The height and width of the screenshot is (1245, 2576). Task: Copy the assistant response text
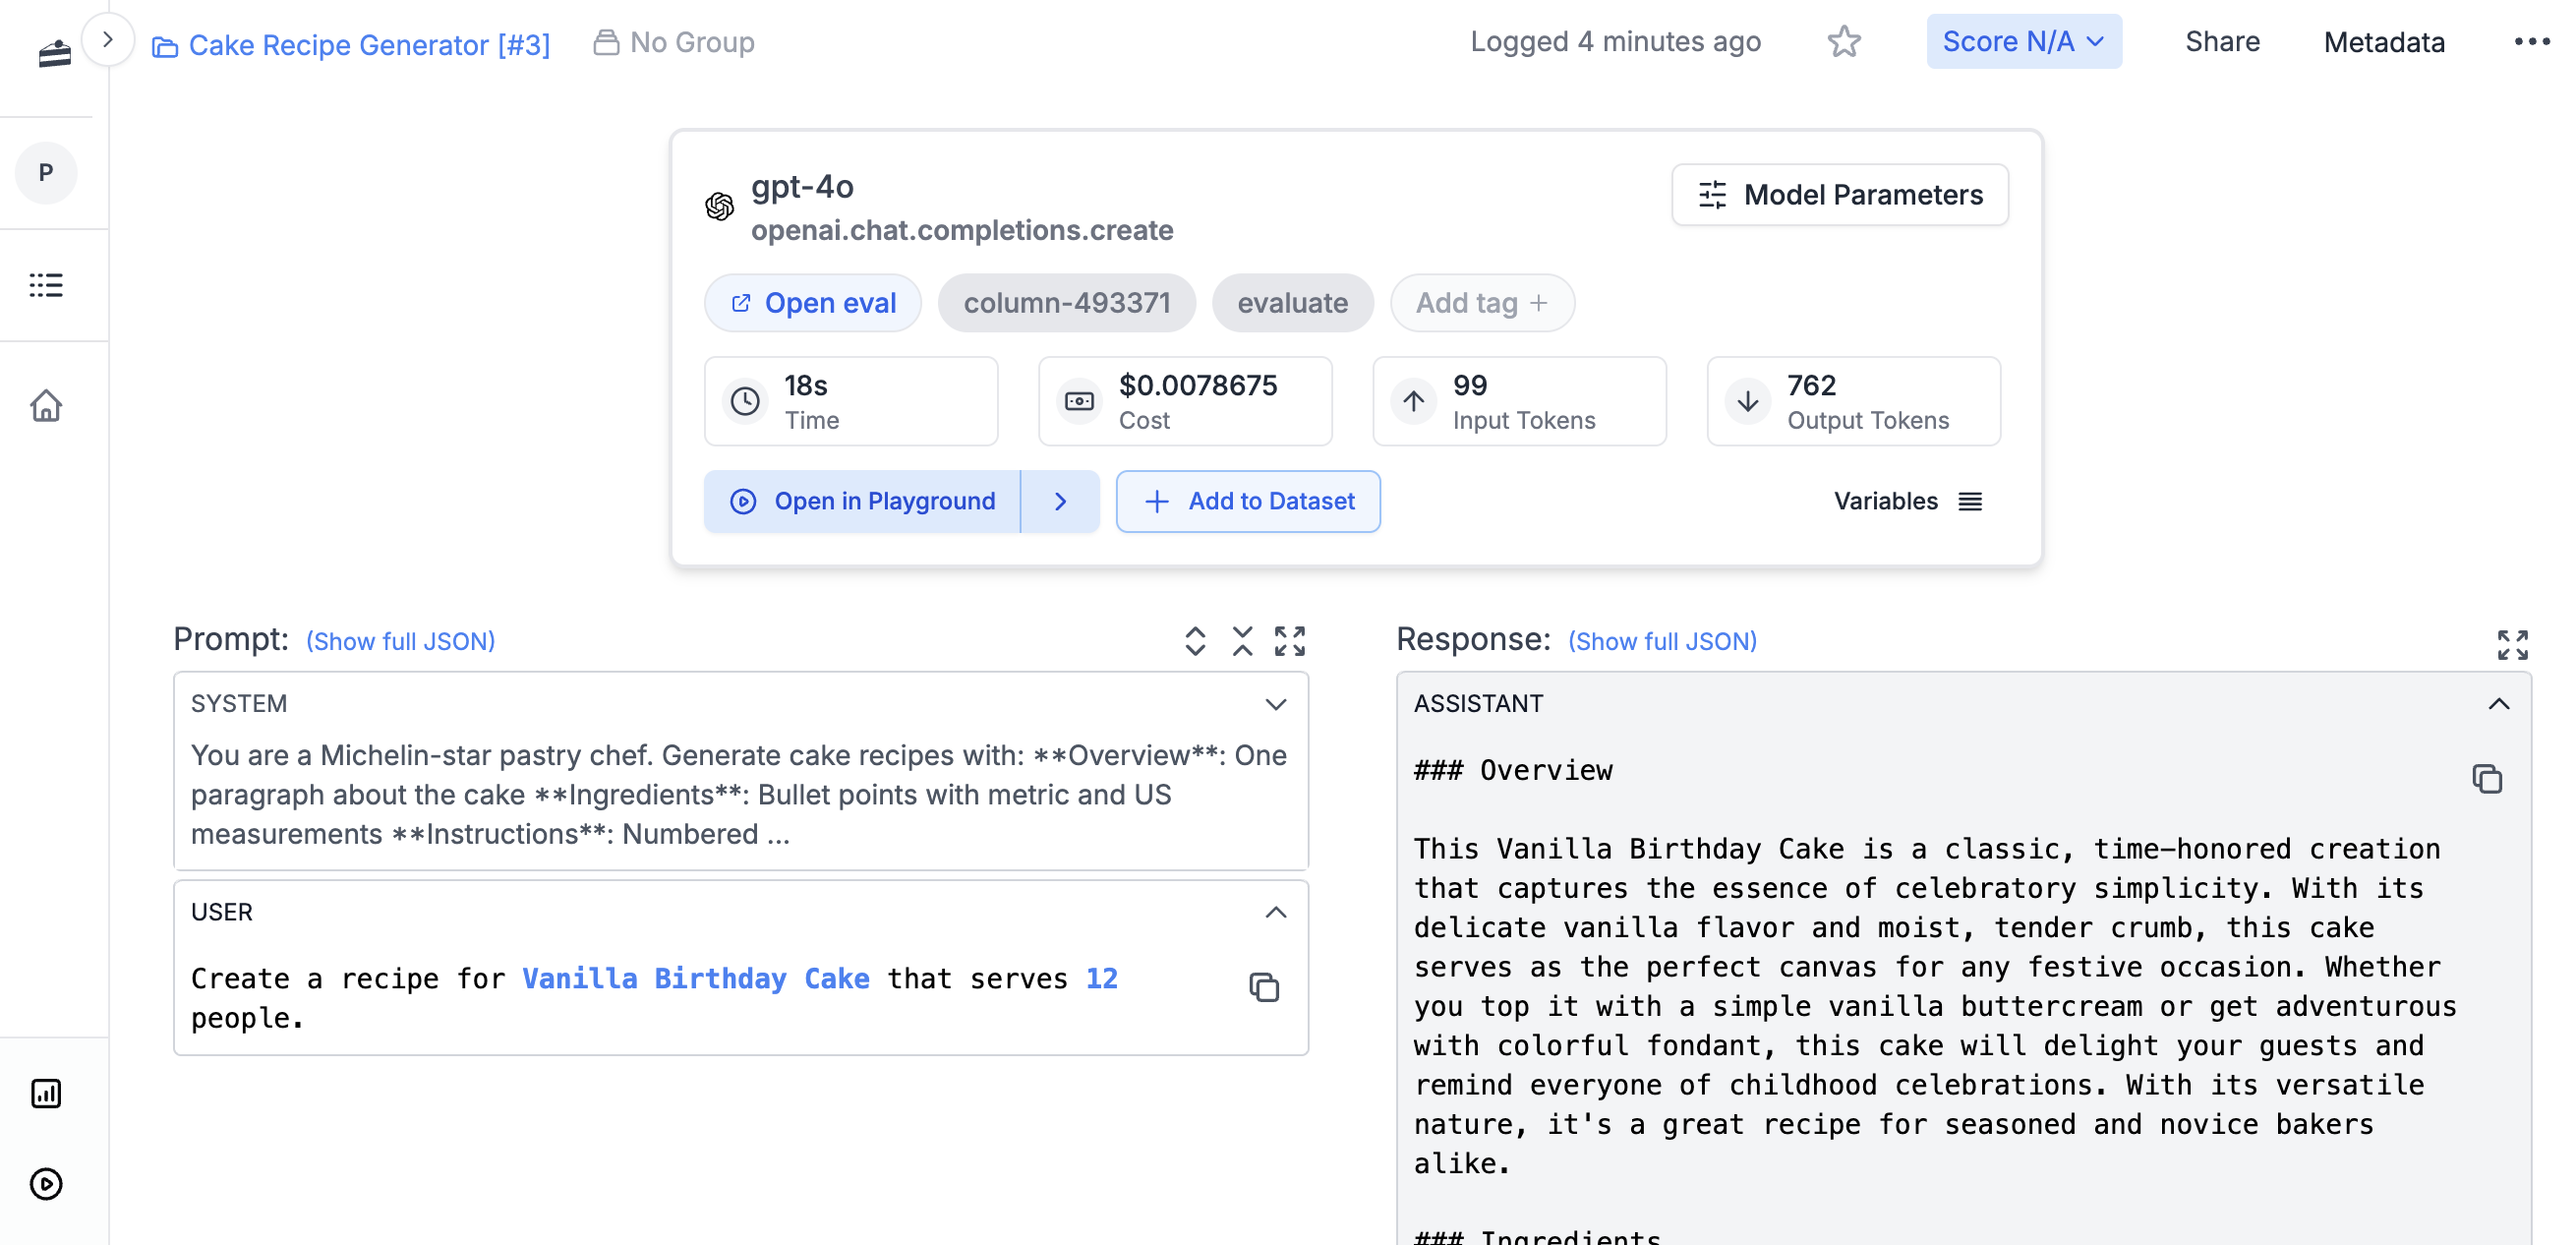coord(2486,778)
